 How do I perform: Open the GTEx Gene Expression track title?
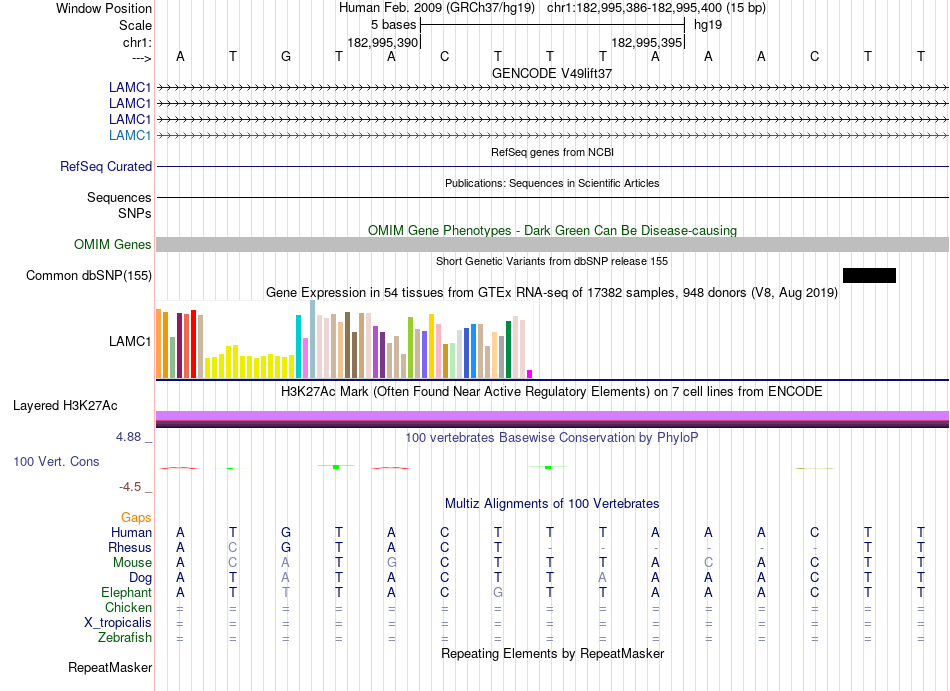coord(552,293)
